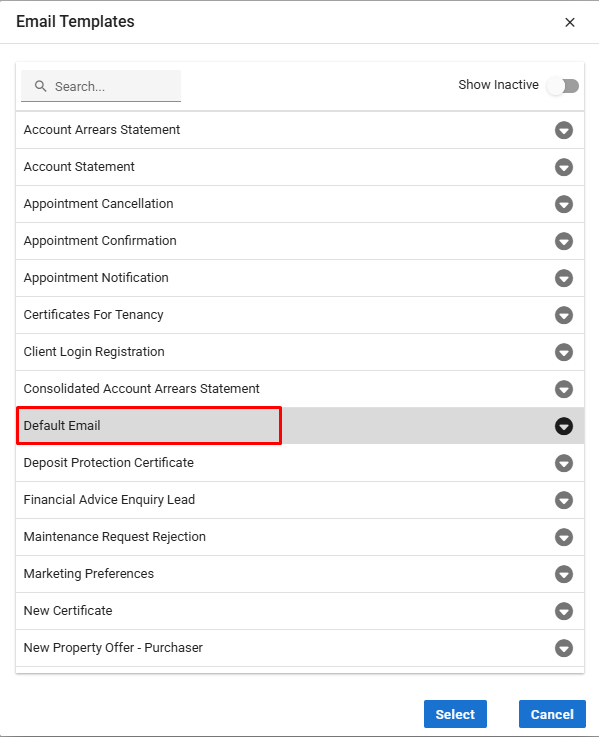Click the Select button

point(455,714)
